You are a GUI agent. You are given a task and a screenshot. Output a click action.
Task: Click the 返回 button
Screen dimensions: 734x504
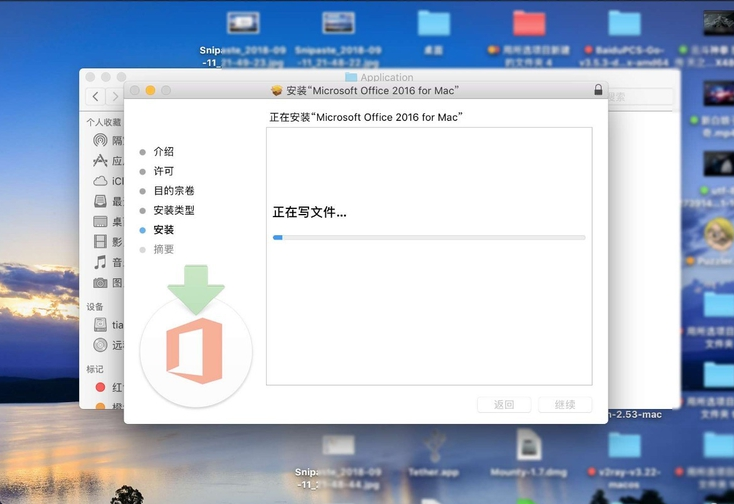504,405
